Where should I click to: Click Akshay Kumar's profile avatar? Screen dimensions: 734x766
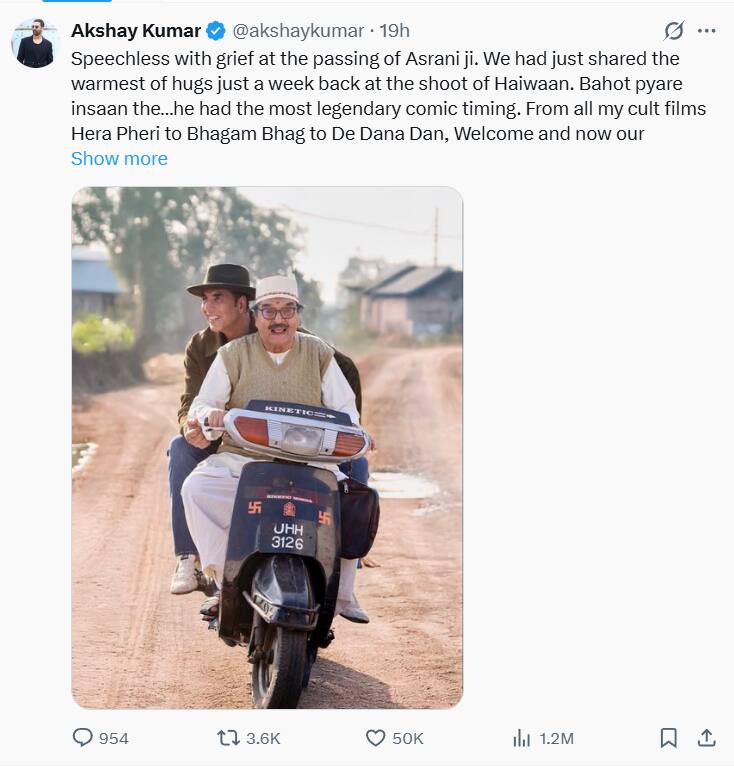[35, 43]
